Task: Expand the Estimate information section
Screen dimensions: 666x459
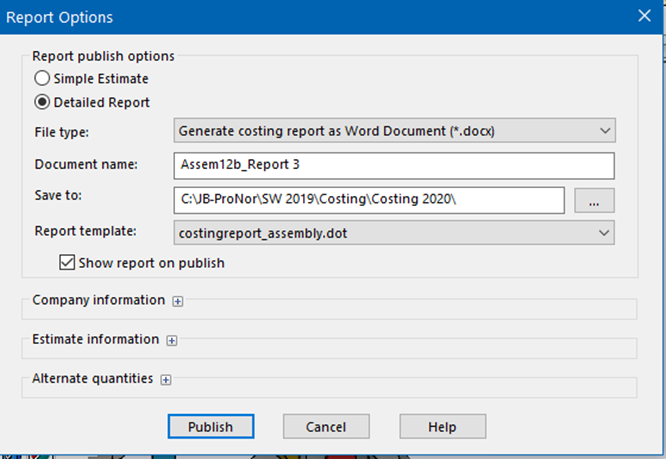Action: pos(172,341)
